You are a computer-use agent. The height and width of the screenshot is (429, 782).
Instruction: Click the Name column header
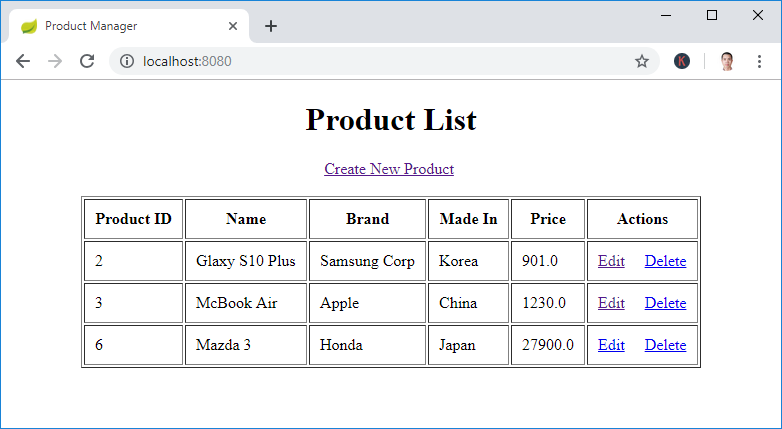[246, 219]
